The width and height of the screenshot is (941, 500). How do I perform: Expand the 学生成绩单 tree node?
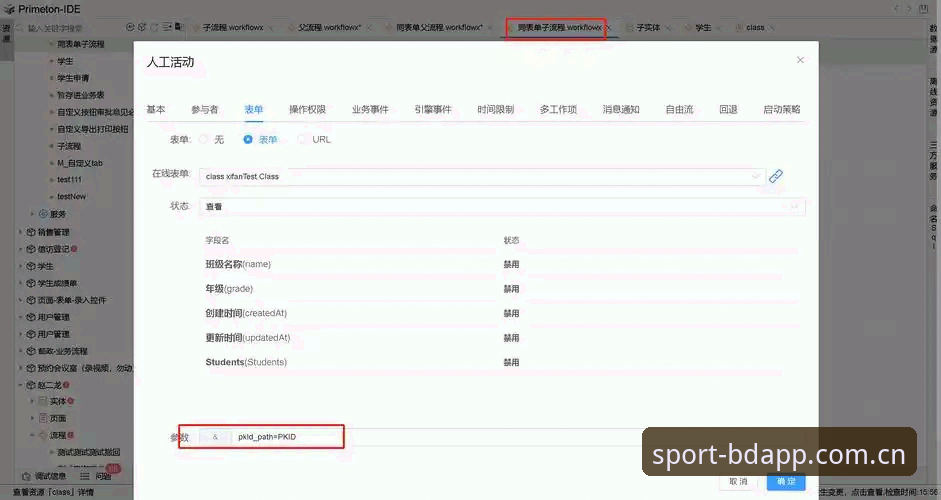21,283
